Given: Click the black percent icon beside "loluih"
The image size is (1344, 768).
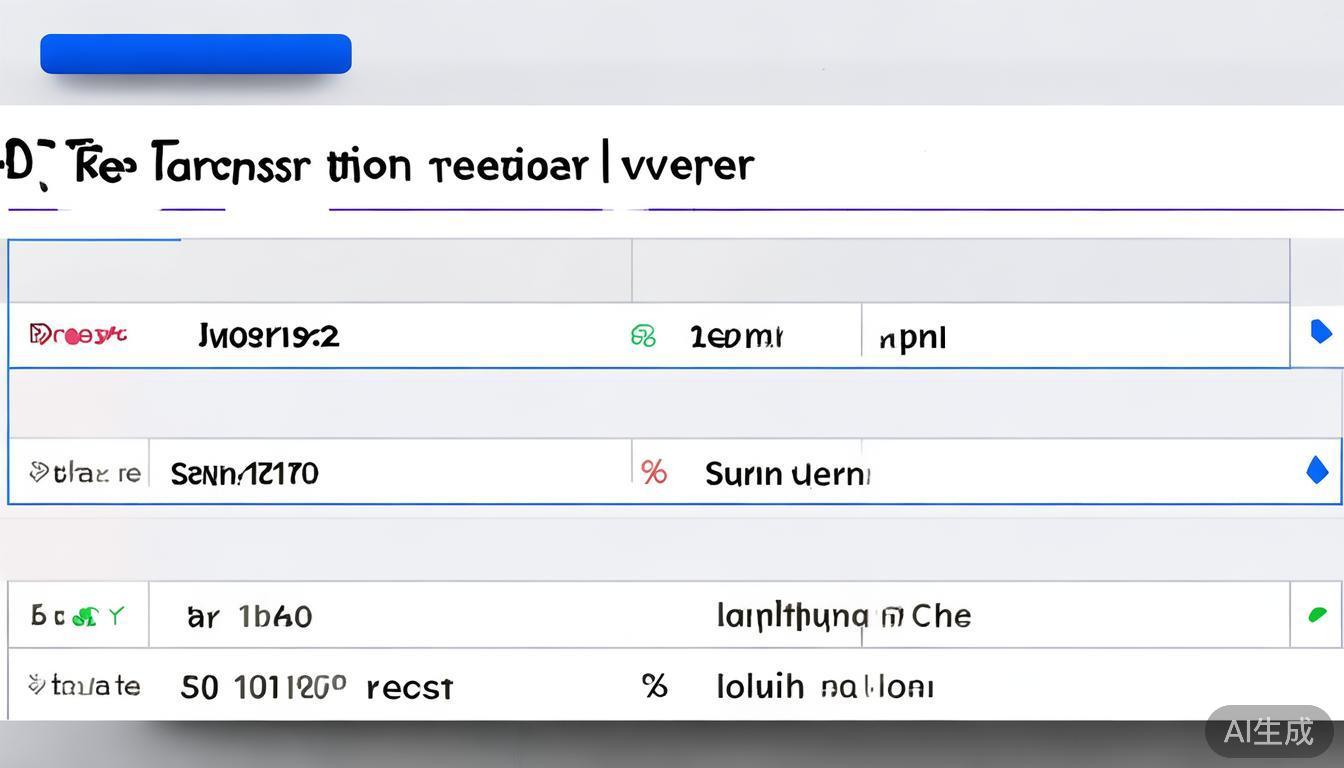Looking at the screenshot, I should coord(654,686).
